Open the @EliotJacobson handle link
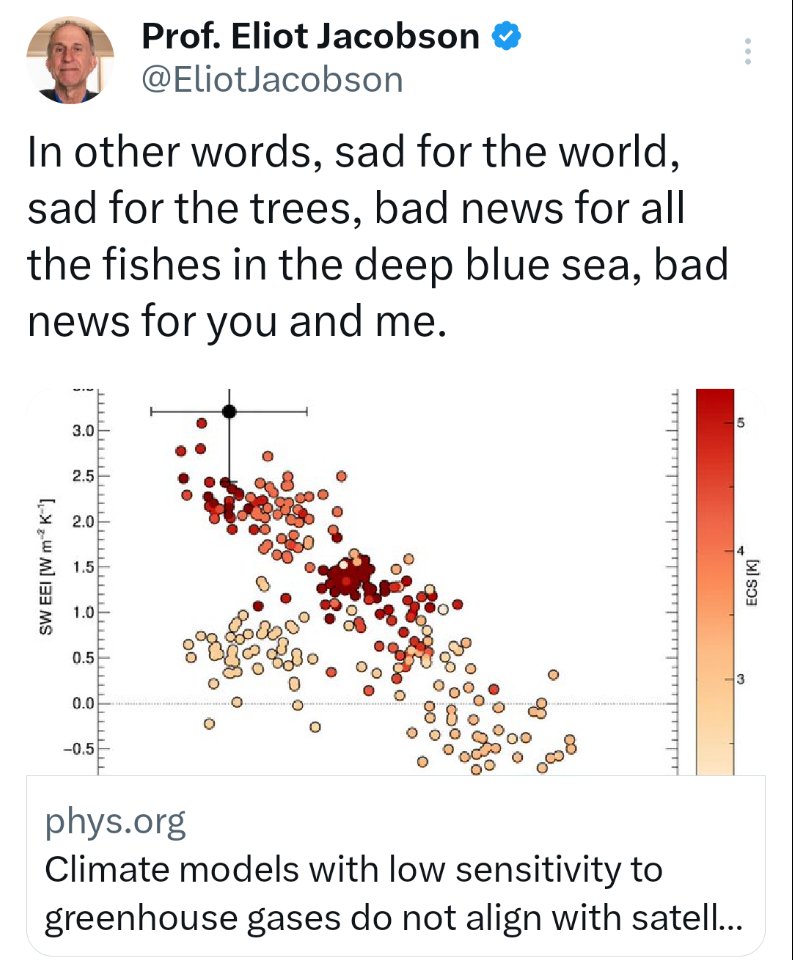 point(273,80)
